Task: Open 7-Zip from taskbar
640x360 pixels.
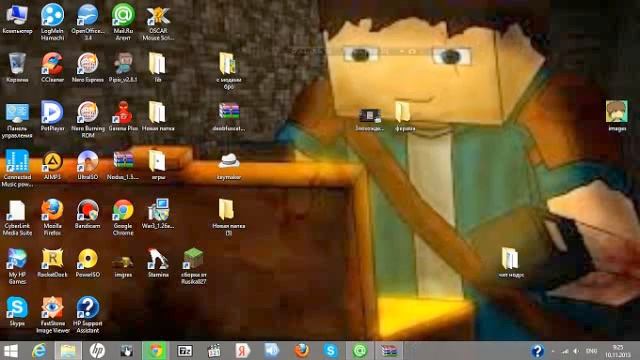Action: [184, 351]
